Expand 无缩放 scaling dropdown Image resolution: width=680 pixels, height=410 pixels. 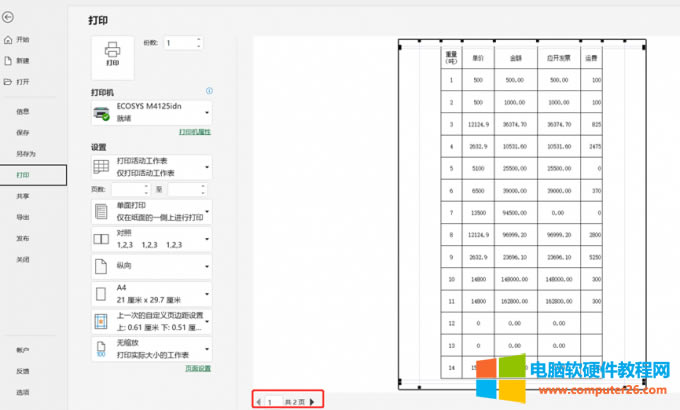[x=151, y=349]
